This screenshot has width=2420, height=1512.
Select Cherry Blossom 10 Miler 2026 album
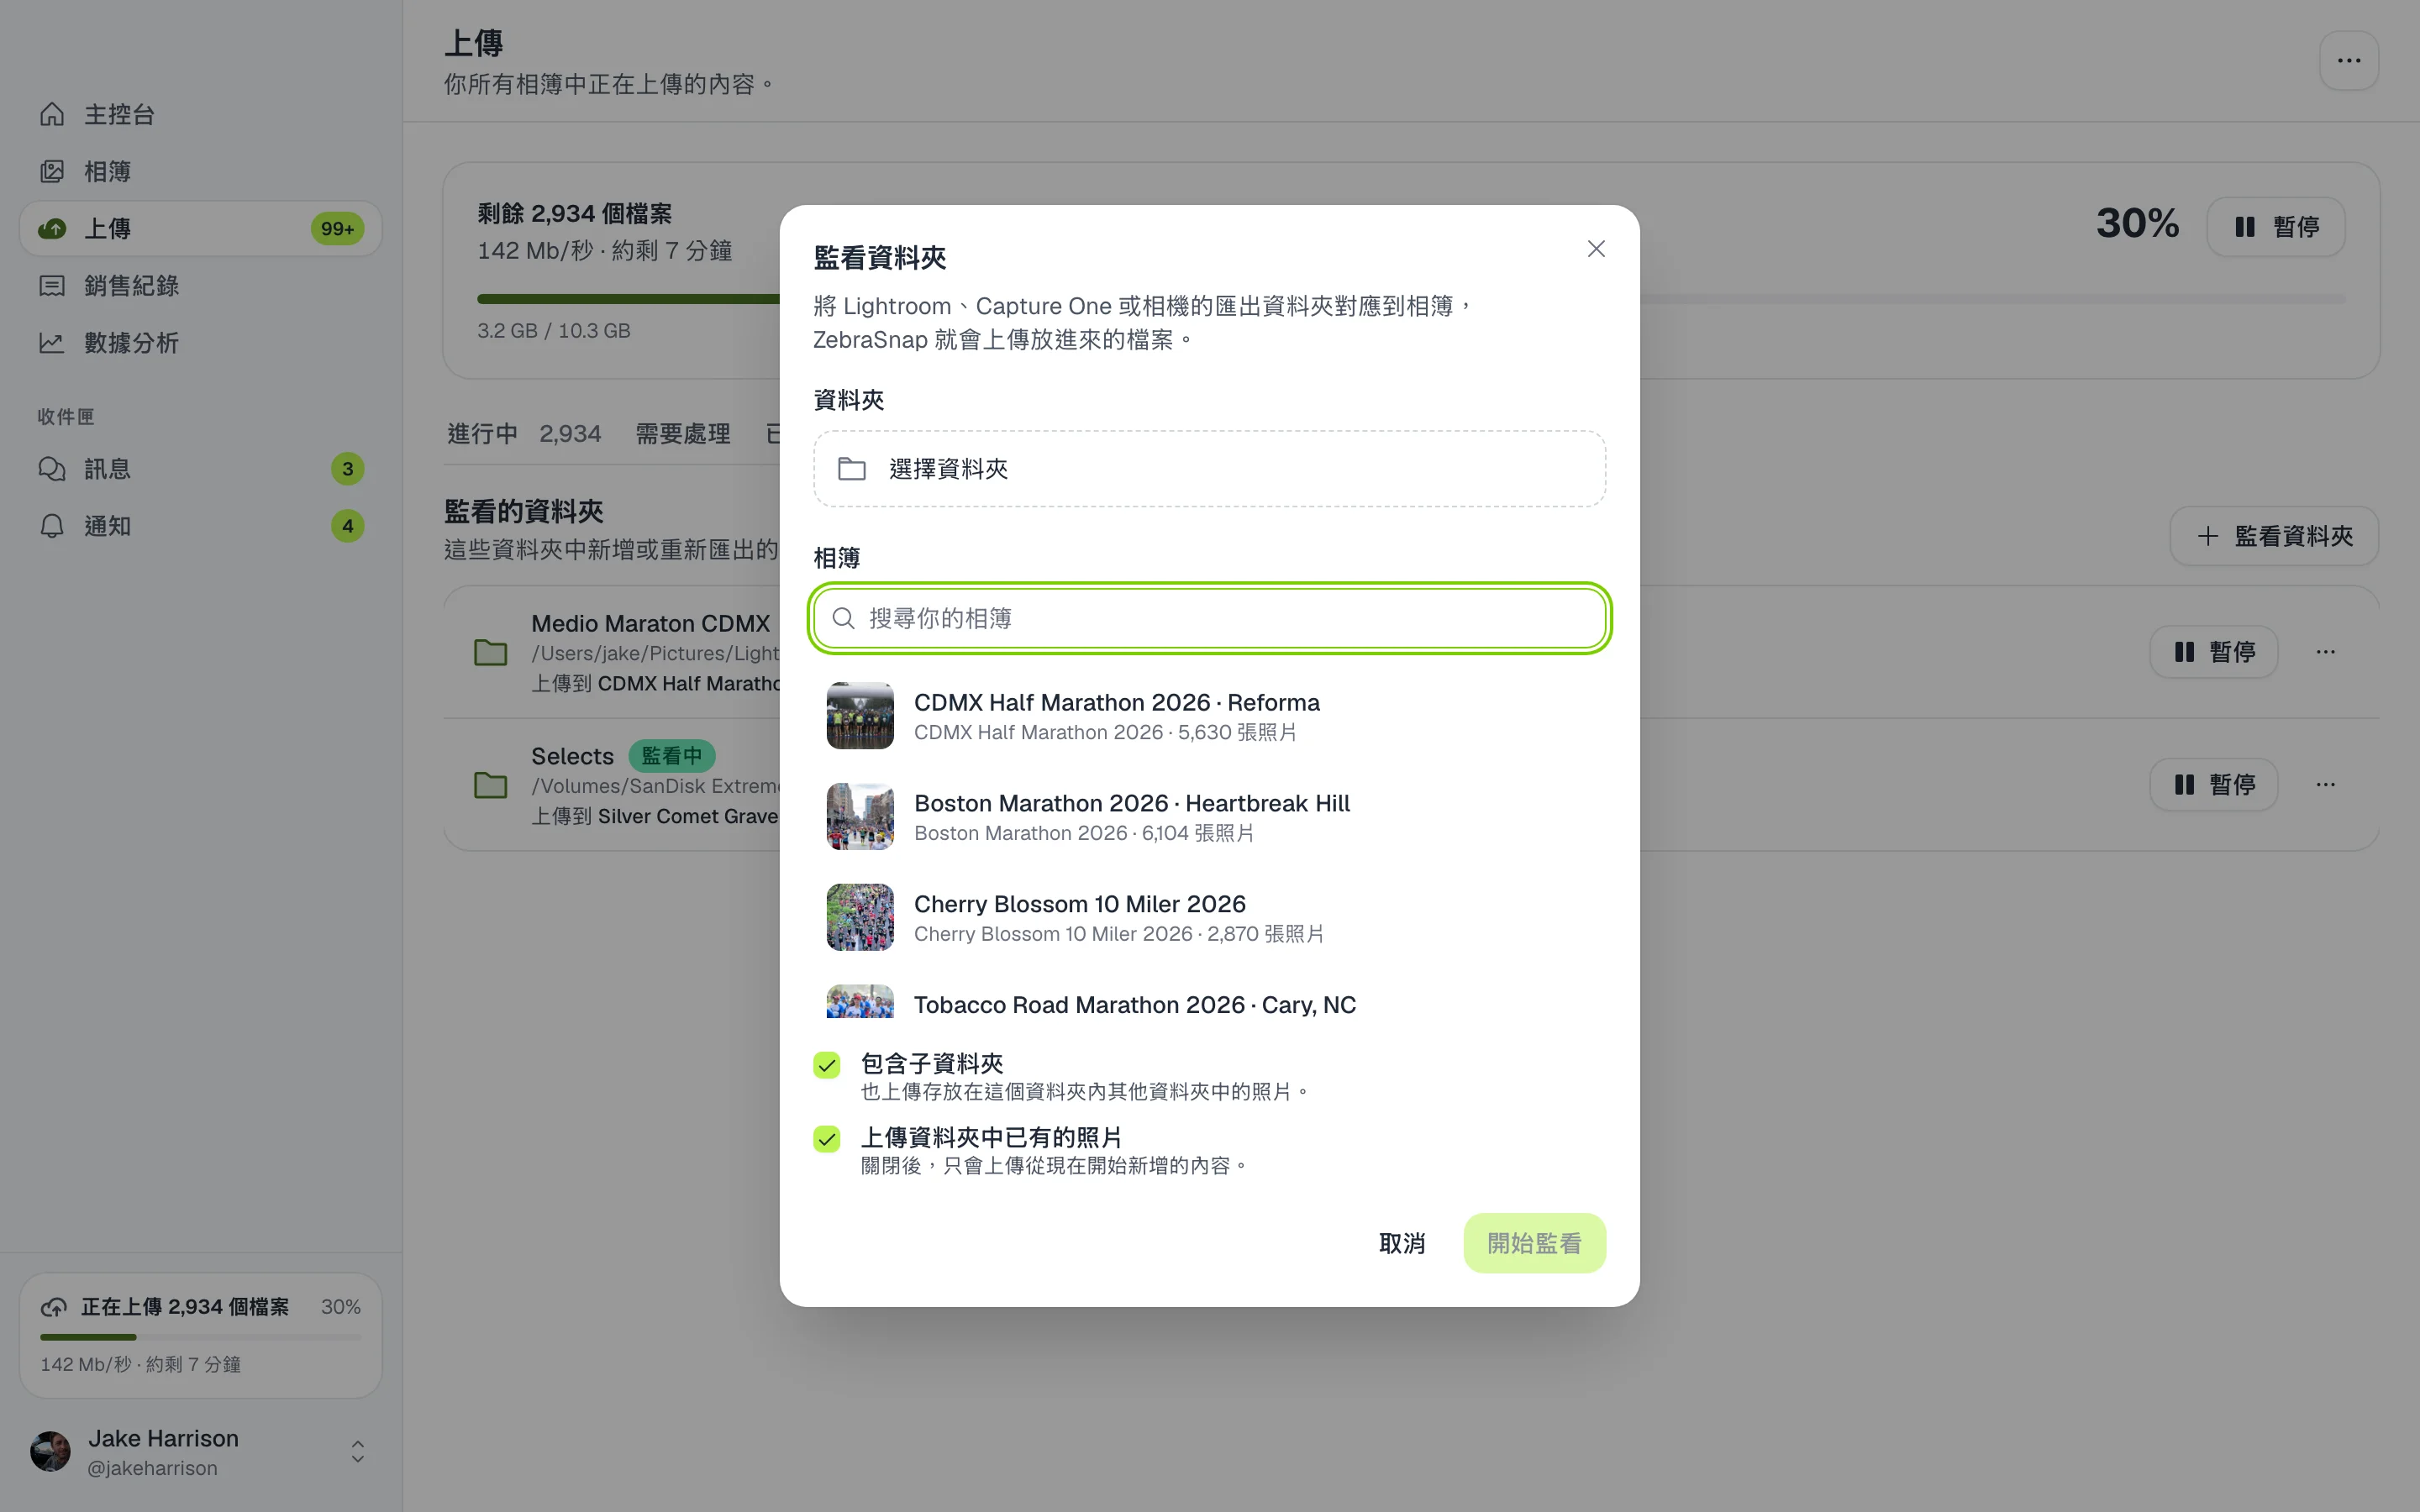pyautogui.click(x=1209, y=917)
